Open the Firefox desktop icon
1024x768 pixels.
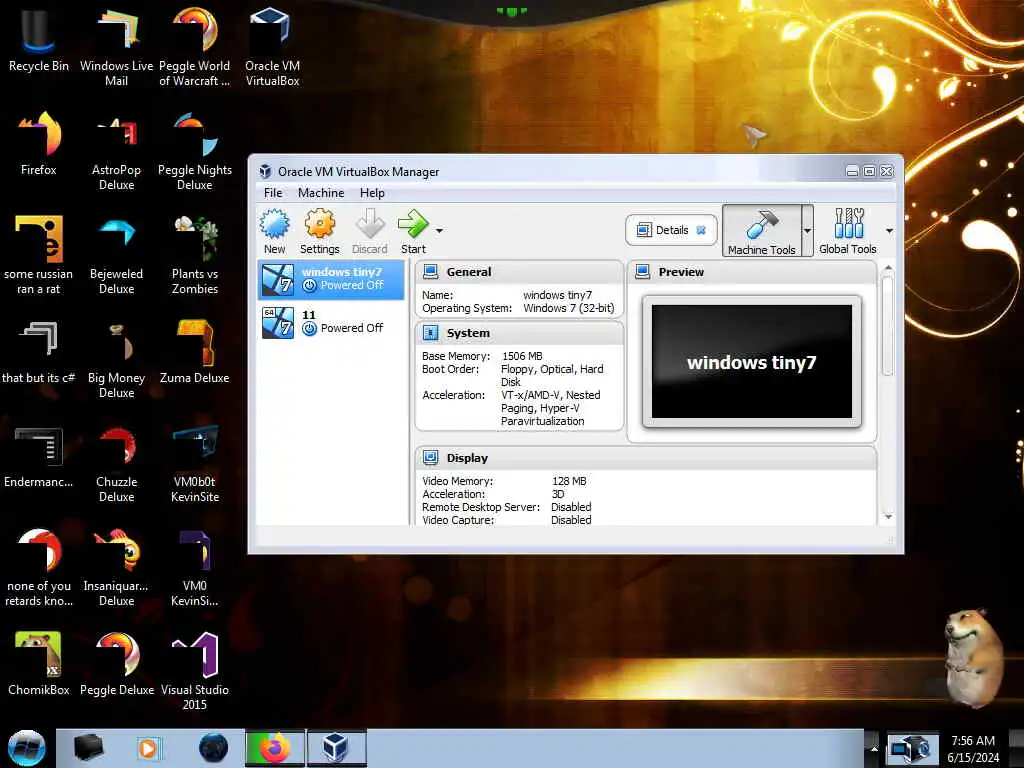[39, 143]
